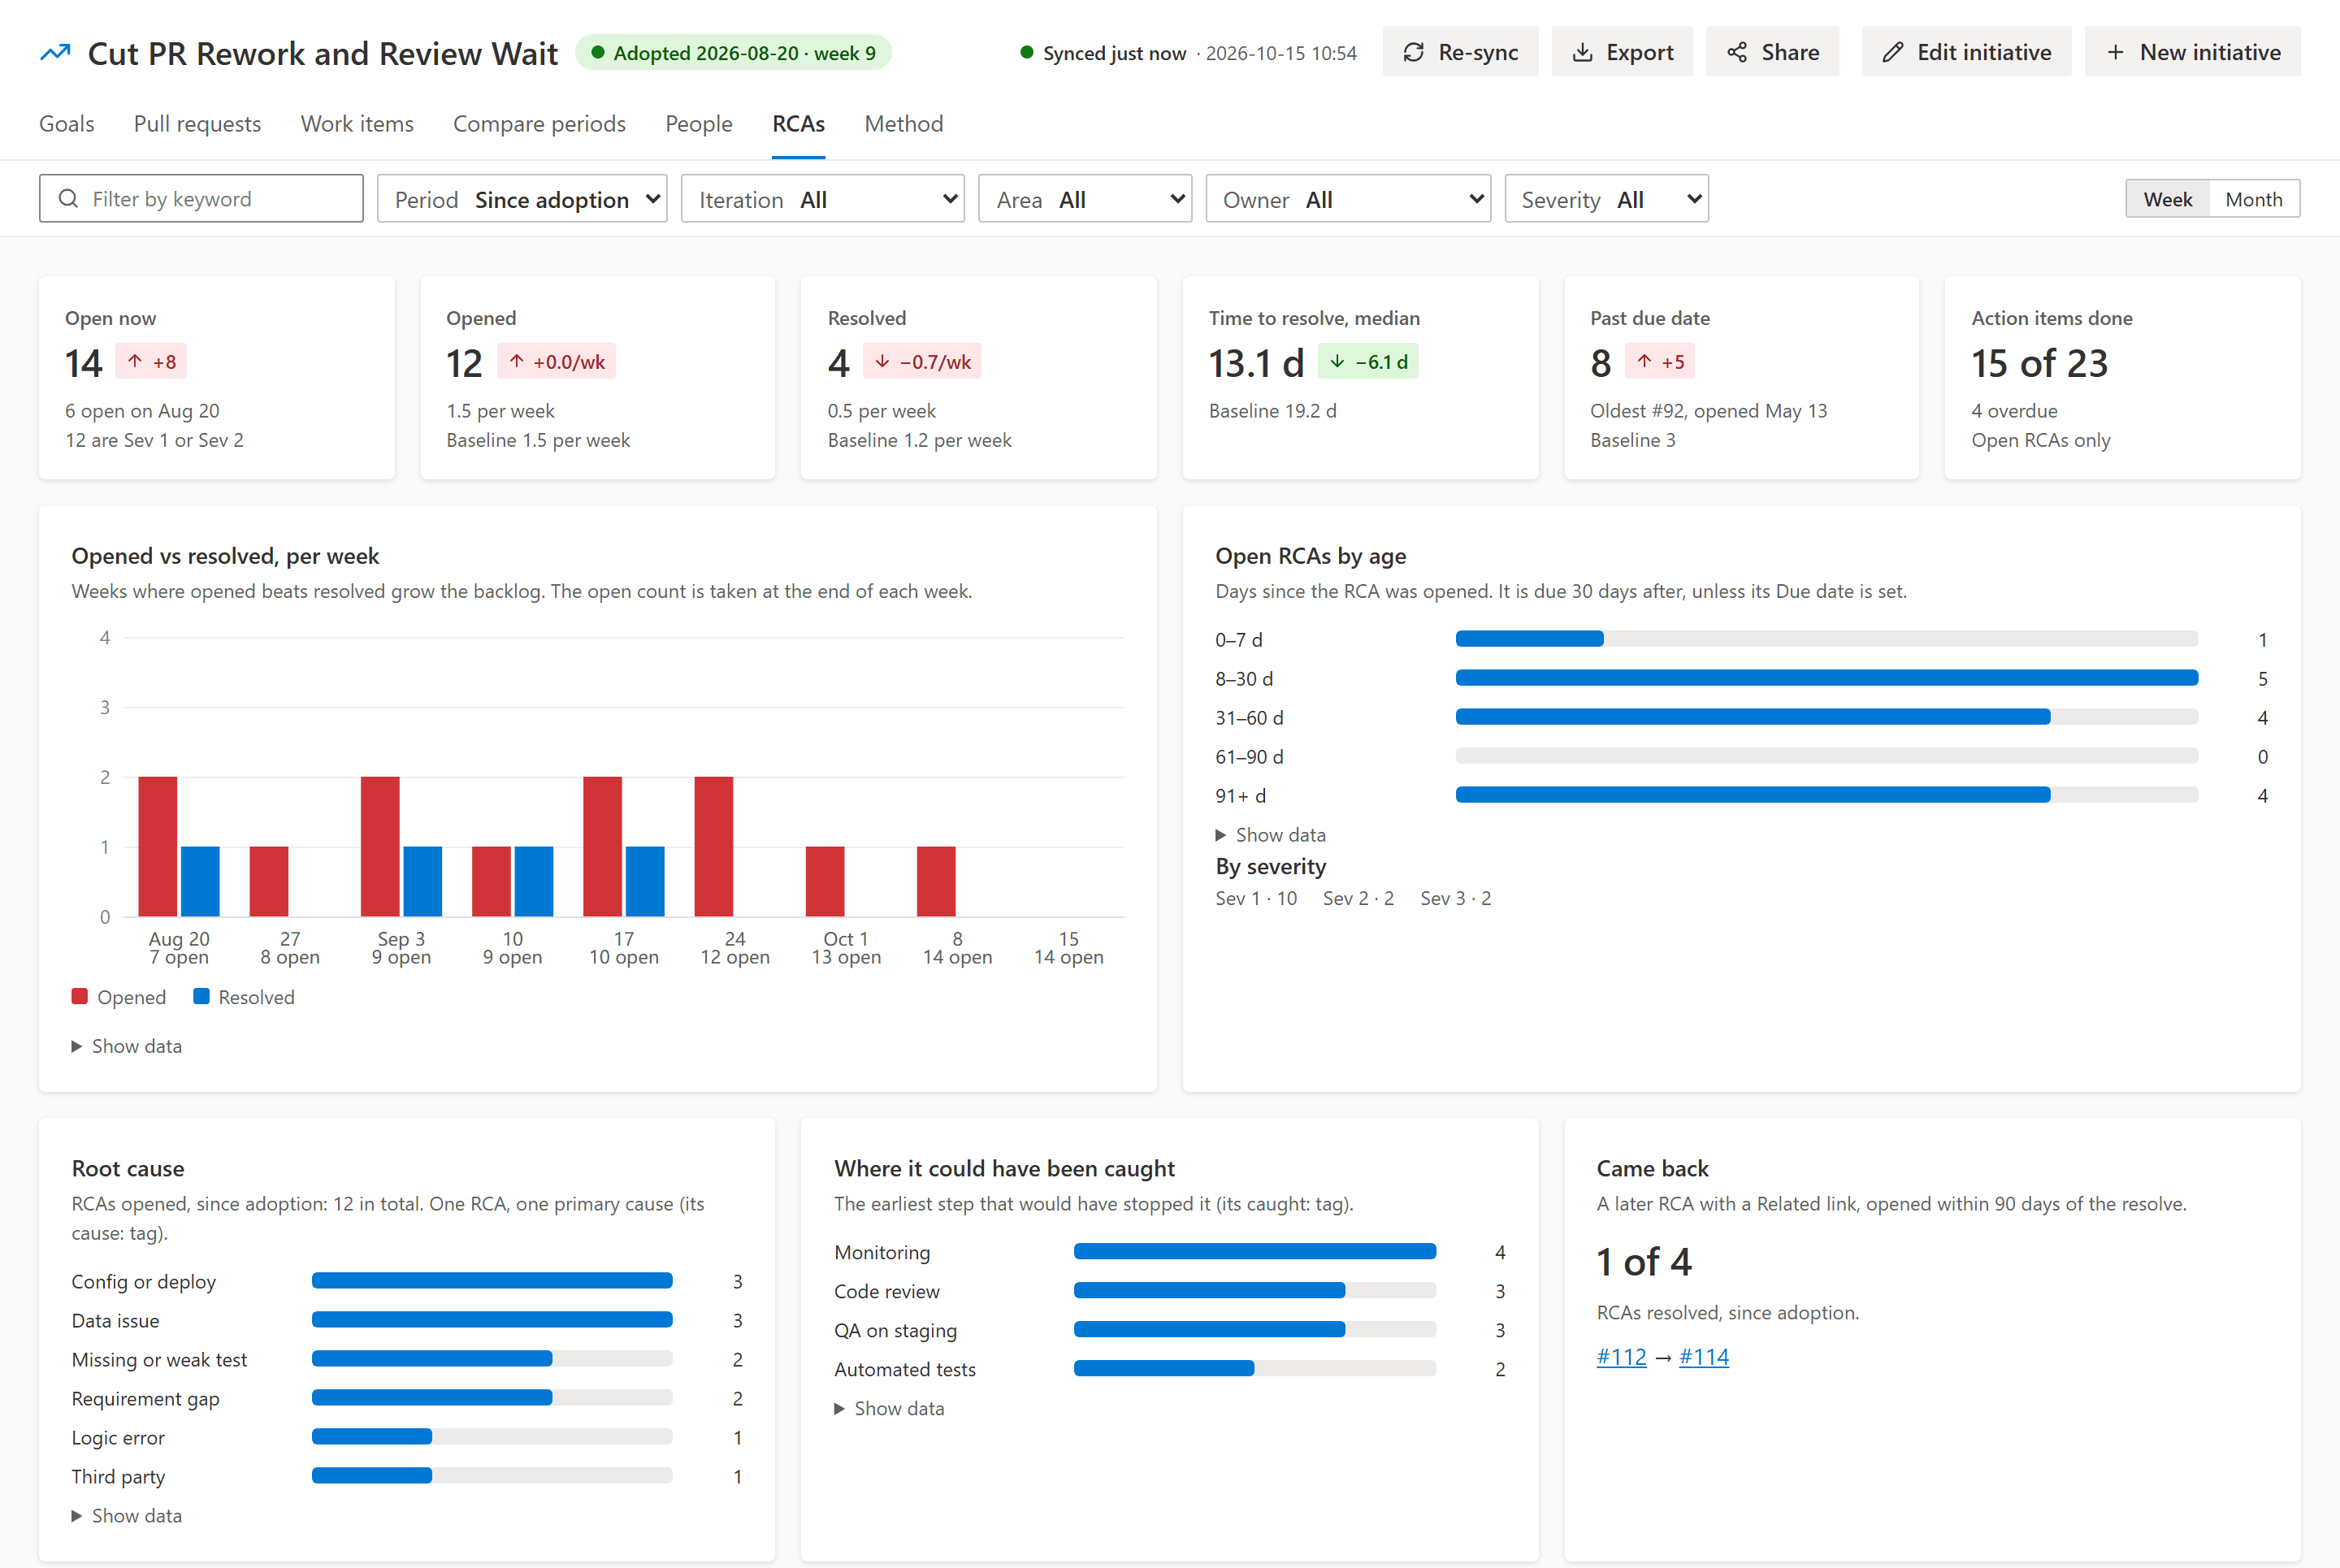This screenshot has height=1568, width=2340.
Task: Focus the Filter by keyword field
Action: coord(201,198)
